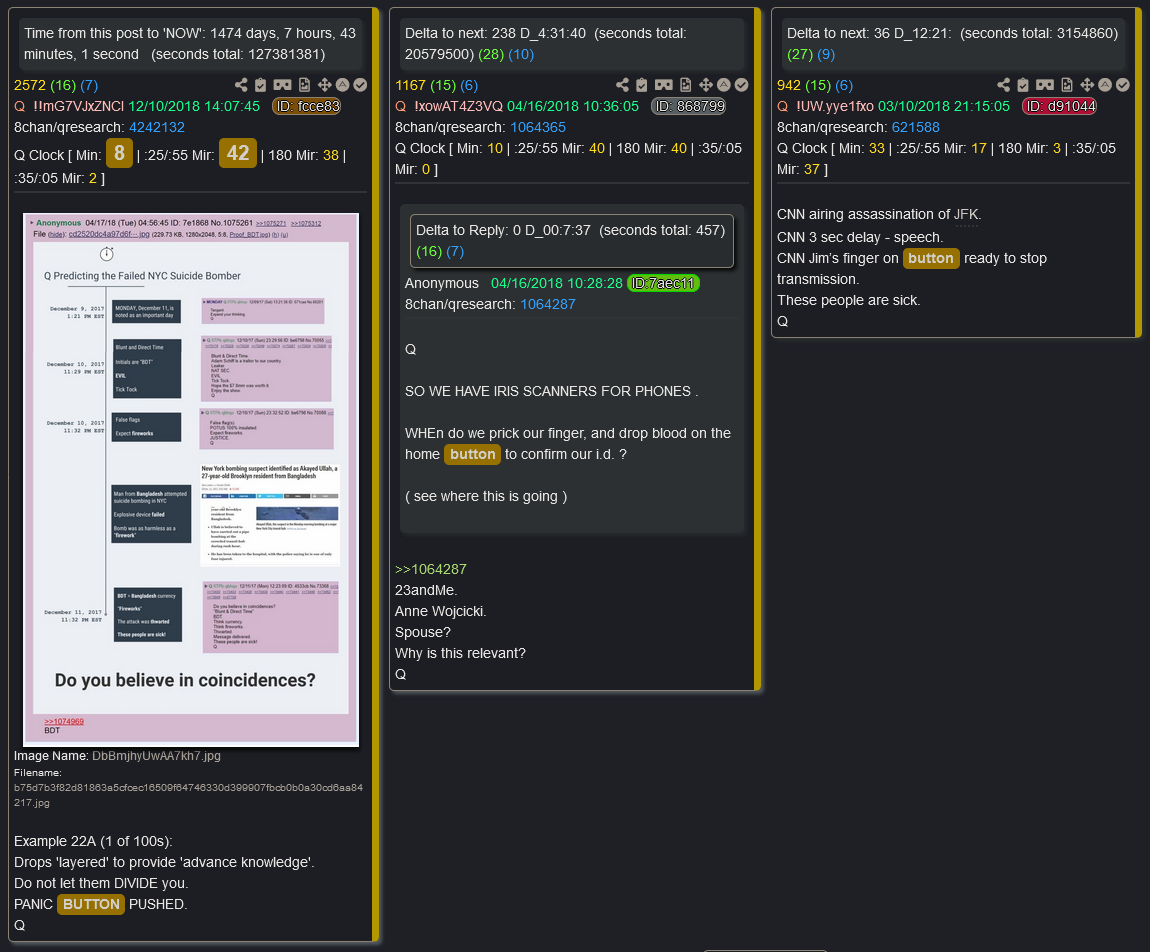Copy post 1167 with the clipboard icon
Image resolution: width=1150 pixels, height=952 pixels.
tap(642, 85)
